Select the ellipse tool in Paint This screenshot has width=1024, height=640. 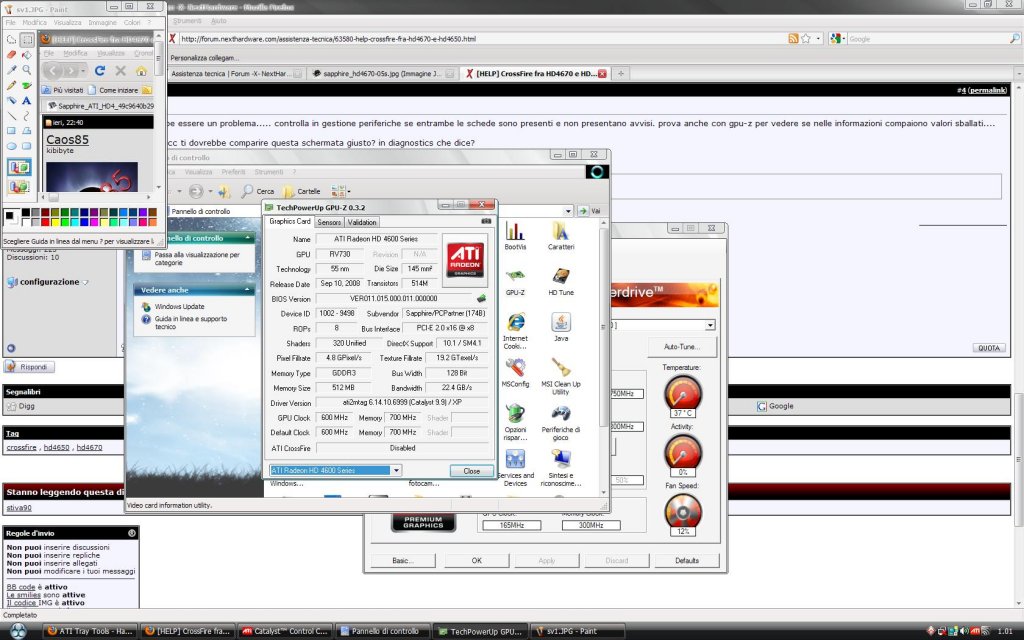click(11, 146)
